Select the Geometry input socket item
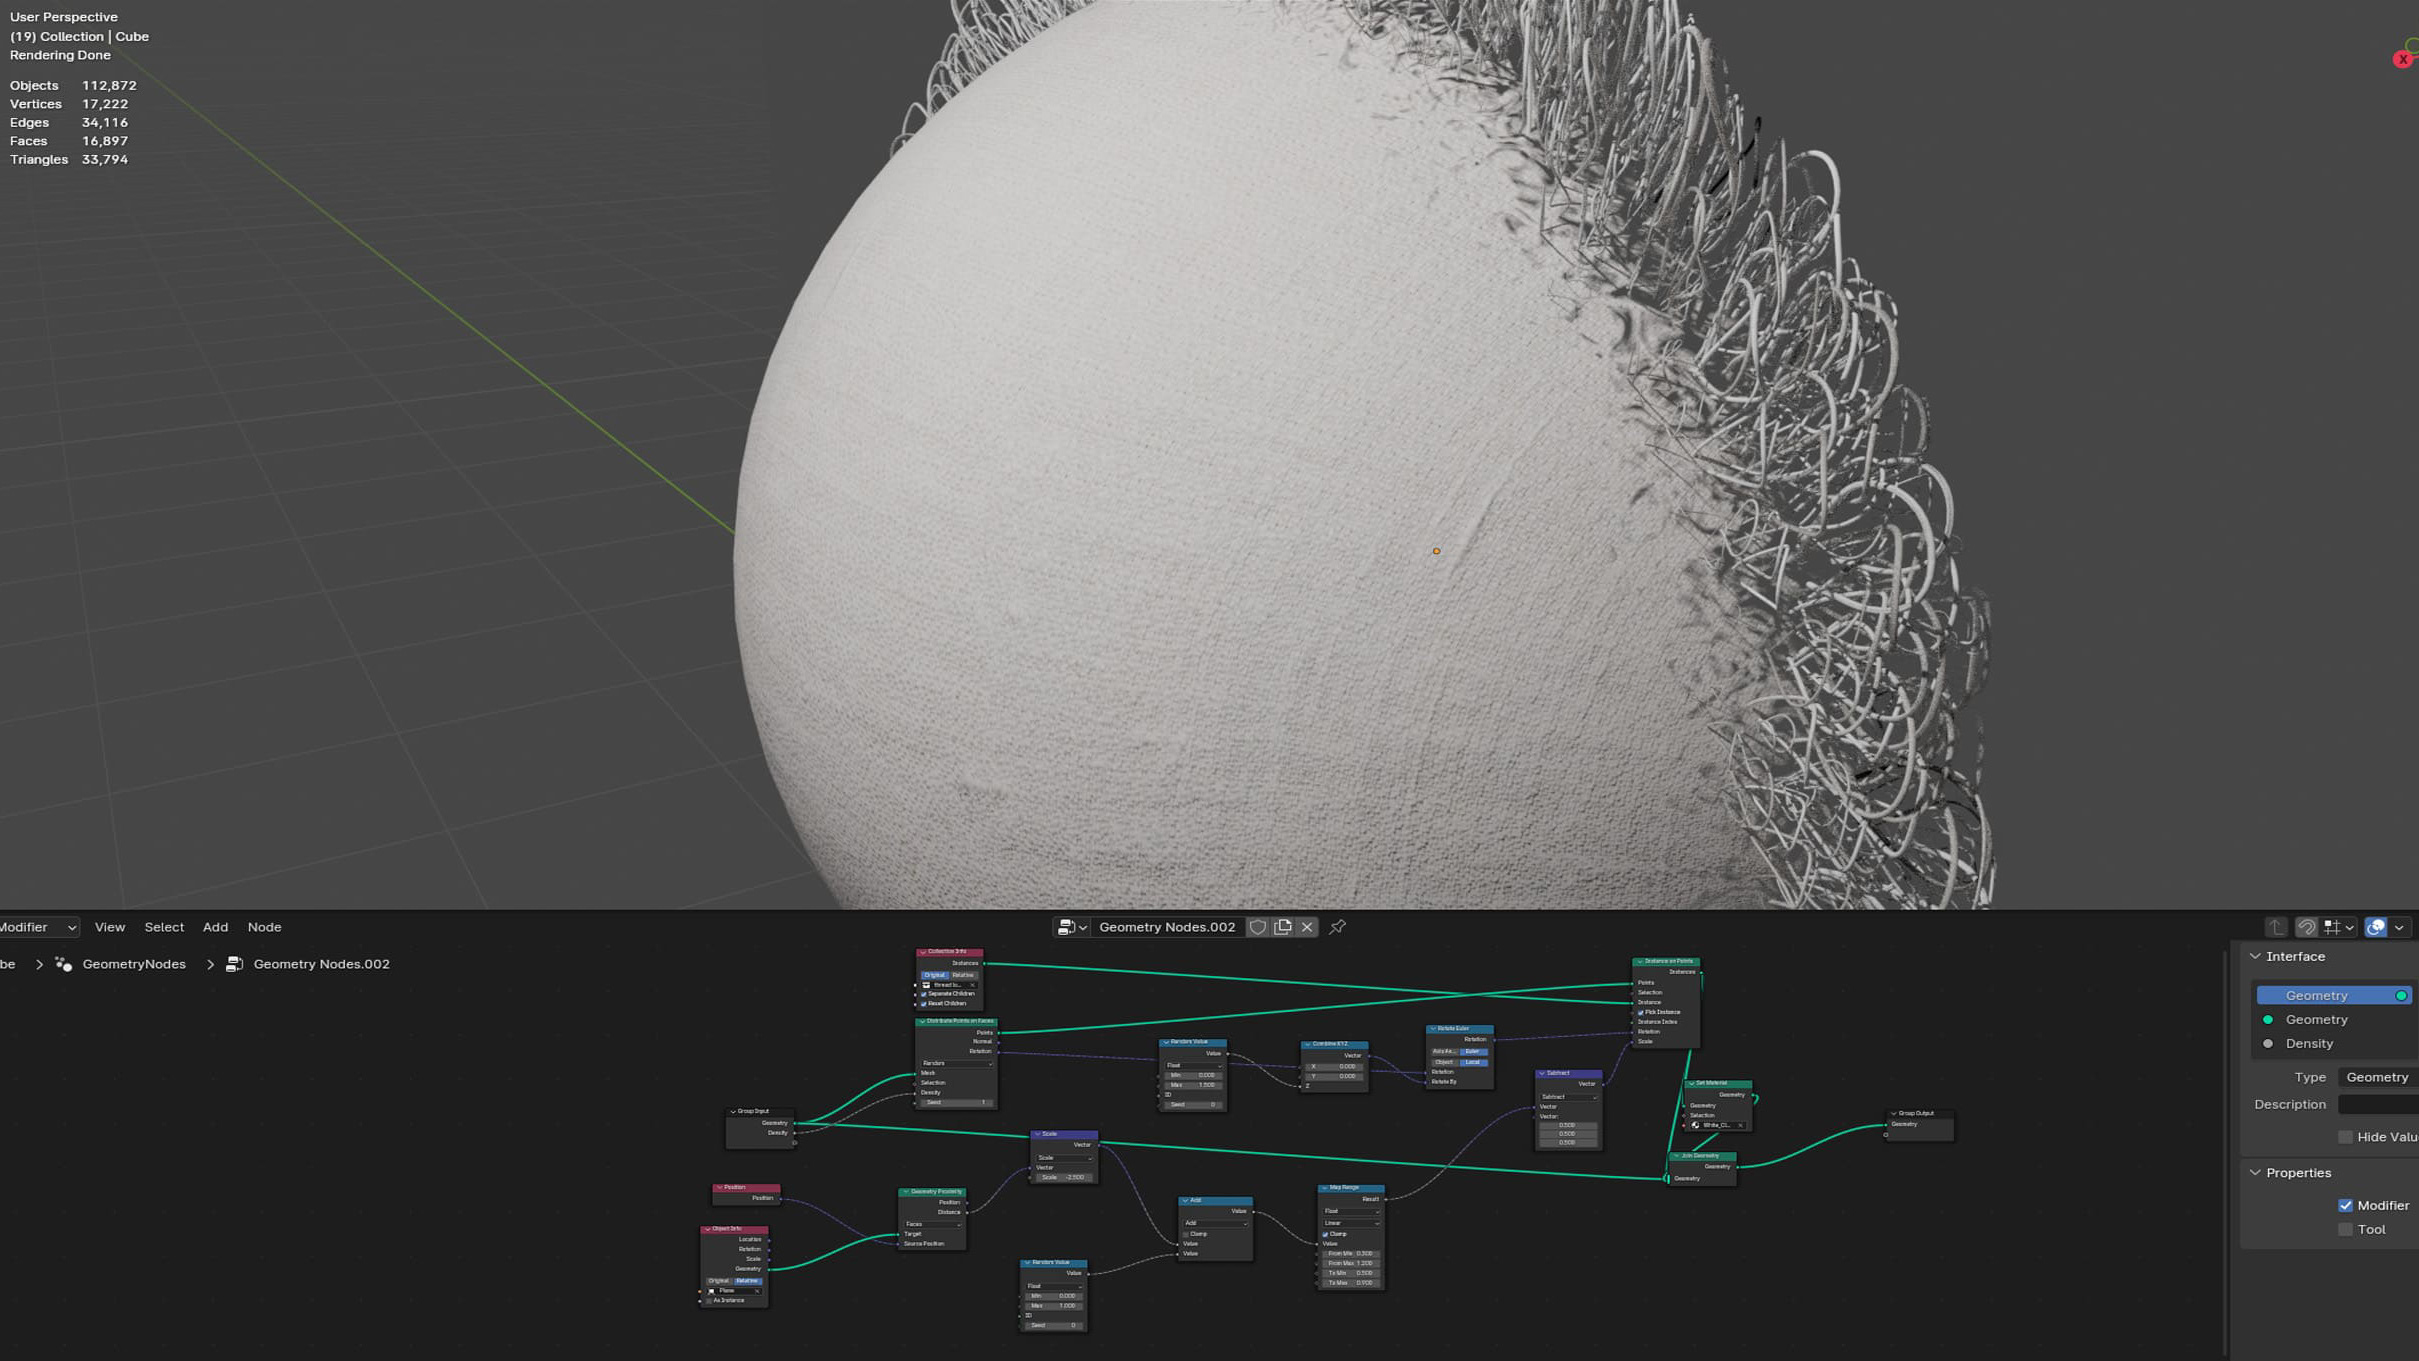The height and width of the screenshot is (1361, 2419). point(2335,1019)
